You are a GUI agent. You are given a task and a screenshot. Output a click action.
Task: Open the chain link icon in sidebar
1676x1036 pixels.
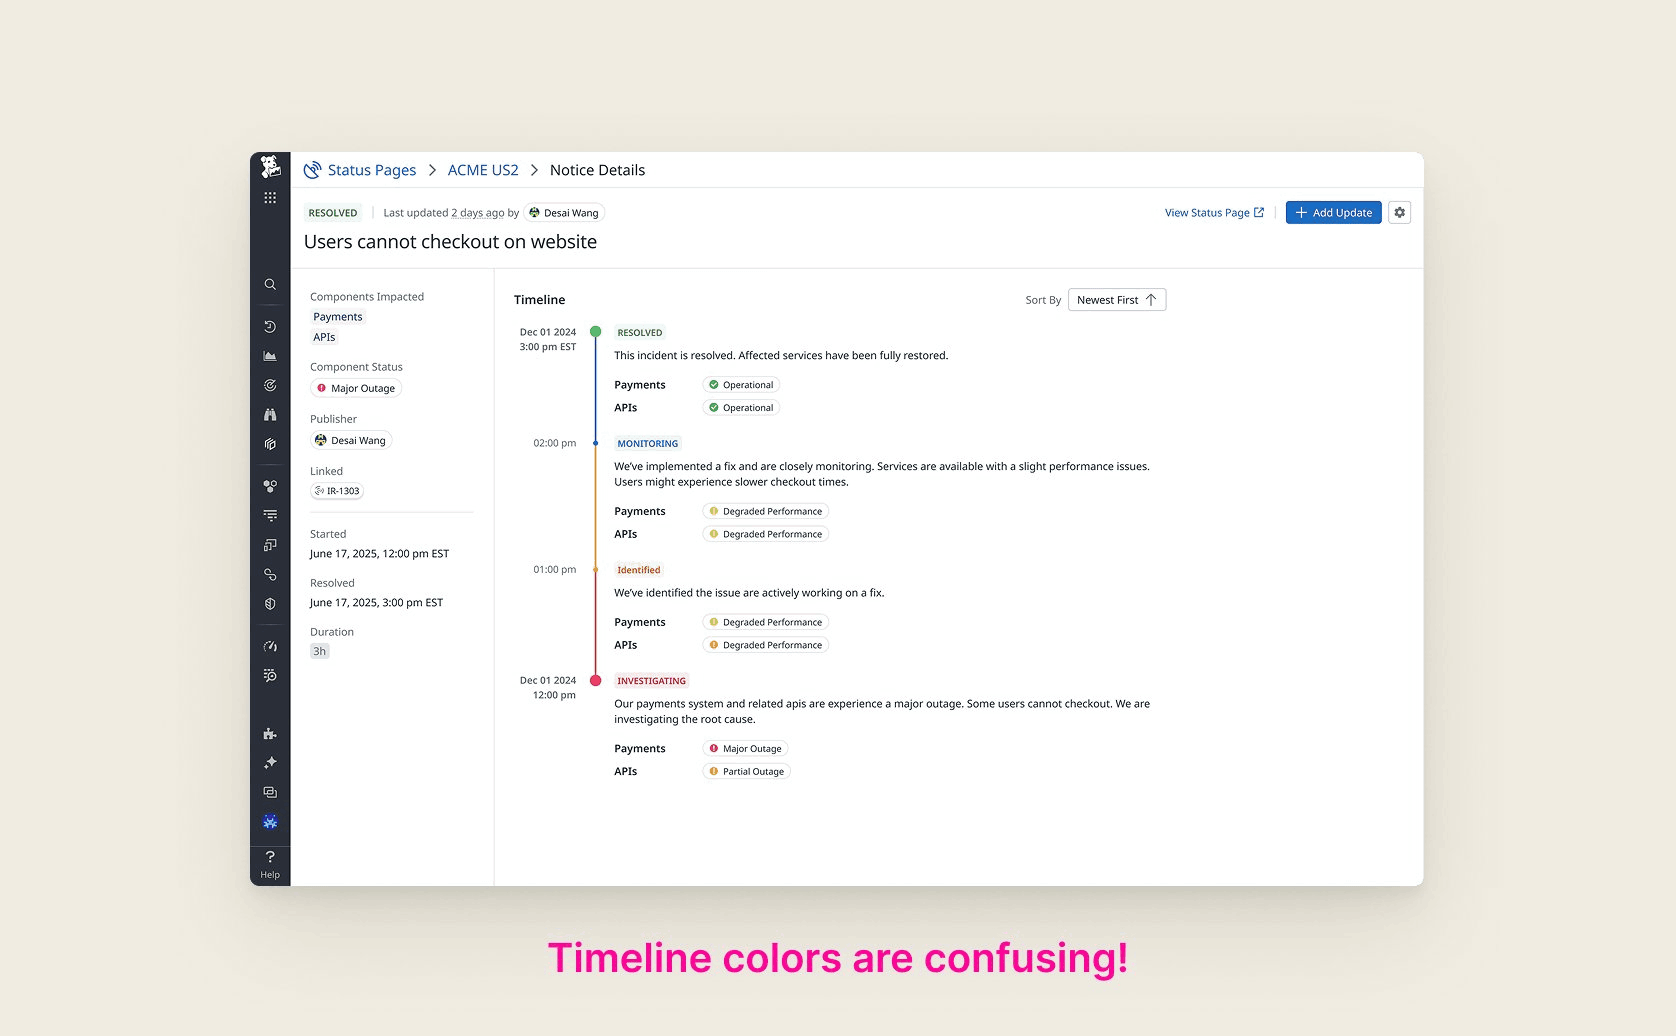point(270,575)
